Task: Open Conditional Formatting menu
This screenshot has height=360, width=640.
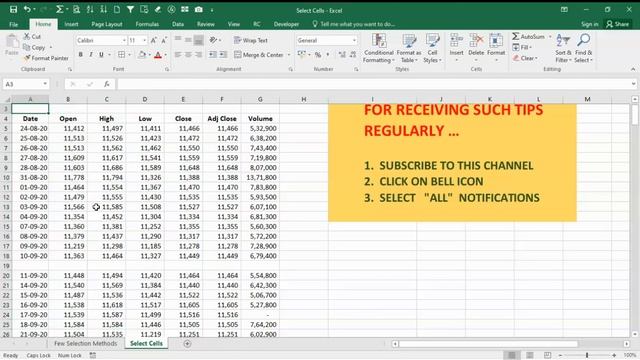Action: 379,48
